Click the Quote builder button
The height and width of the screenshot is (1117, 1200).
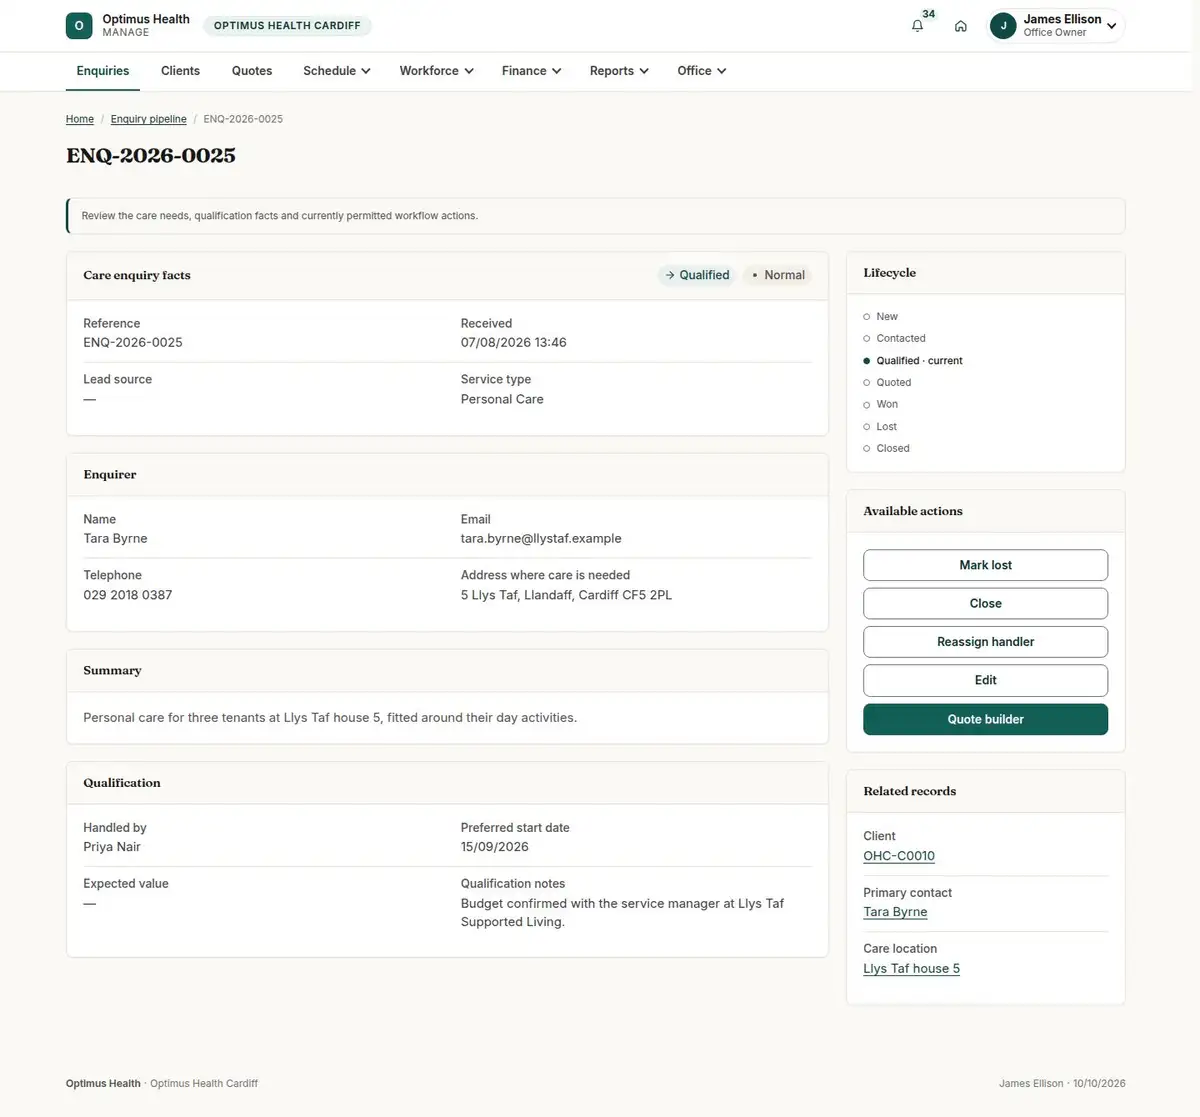pos(985,719)
